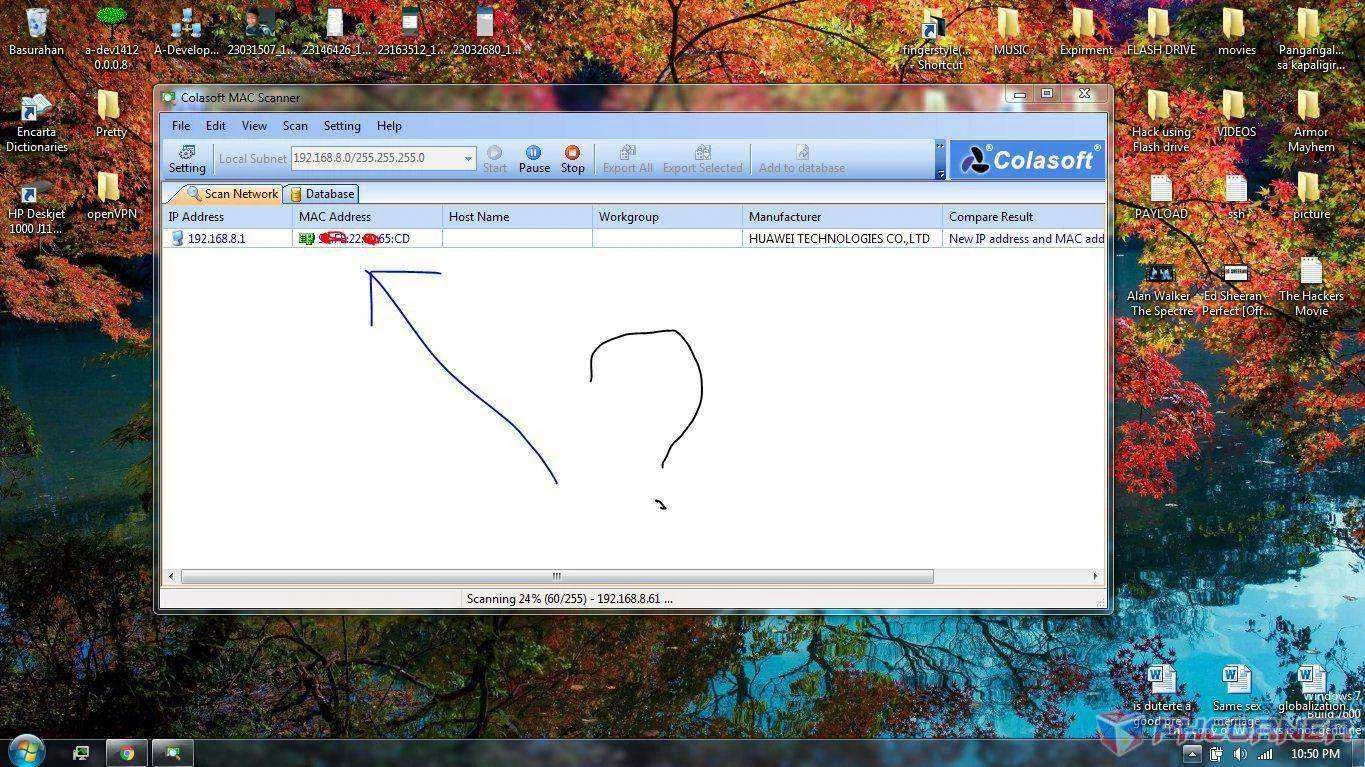Sort by MAC Address column header
Screen dimensions: 1365x767
367,216
